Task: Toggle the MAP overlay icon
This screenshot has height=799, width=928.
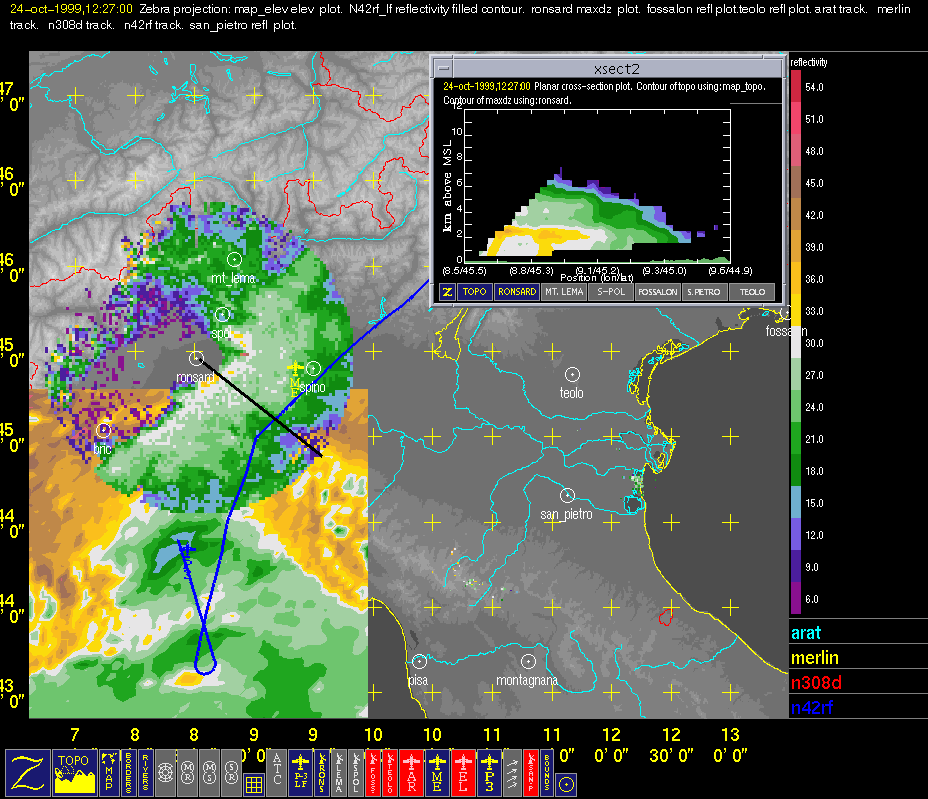Action: pos(109,772)
